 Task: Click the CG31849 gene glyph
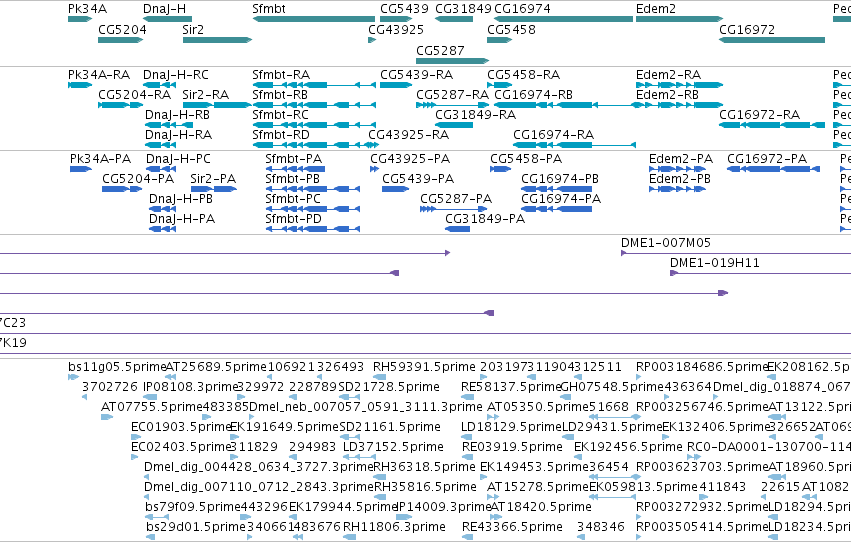(454, 19)
